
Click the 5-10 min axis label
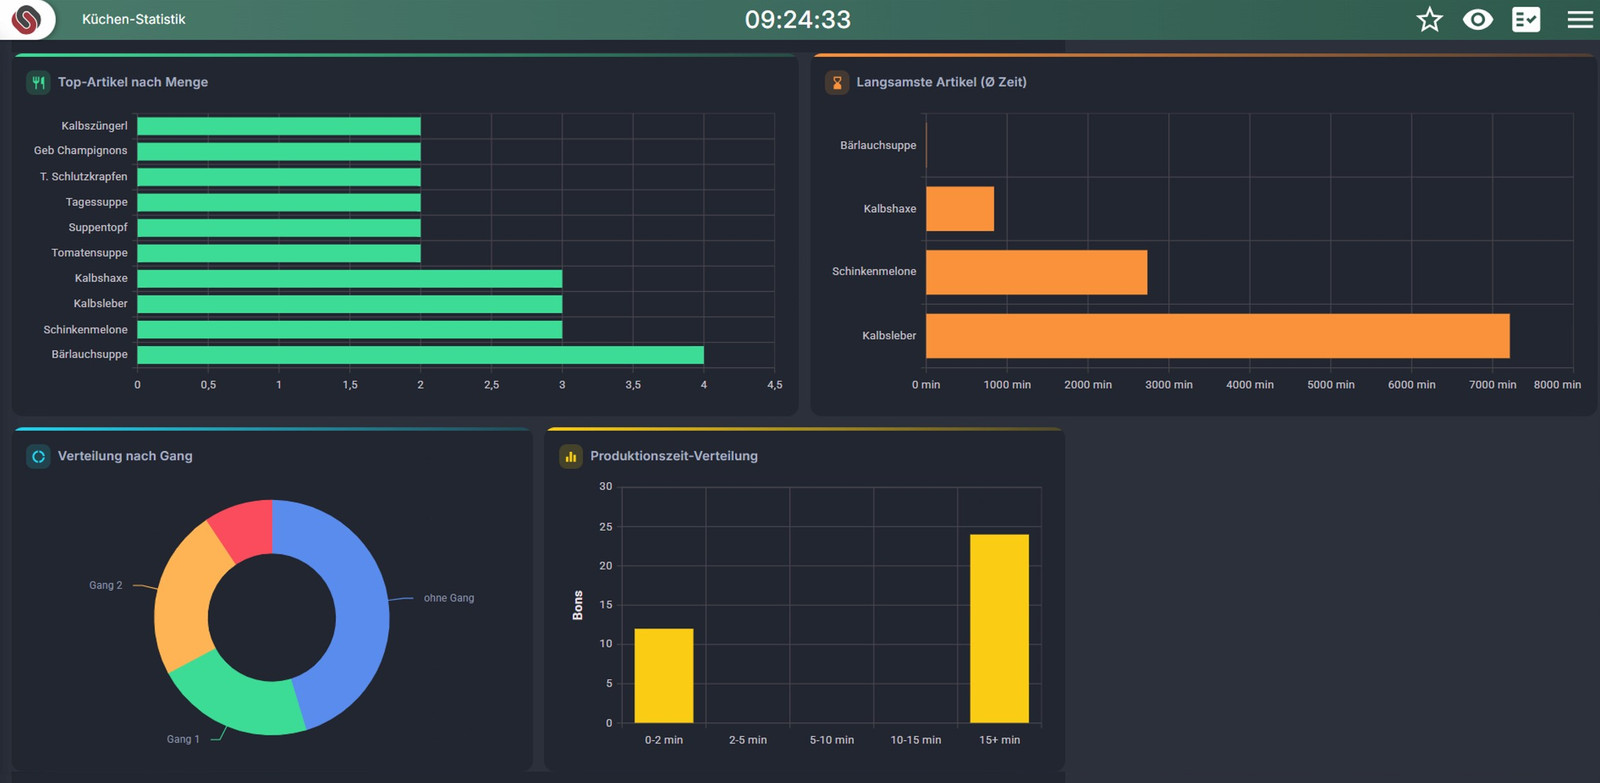coord(832,740)
